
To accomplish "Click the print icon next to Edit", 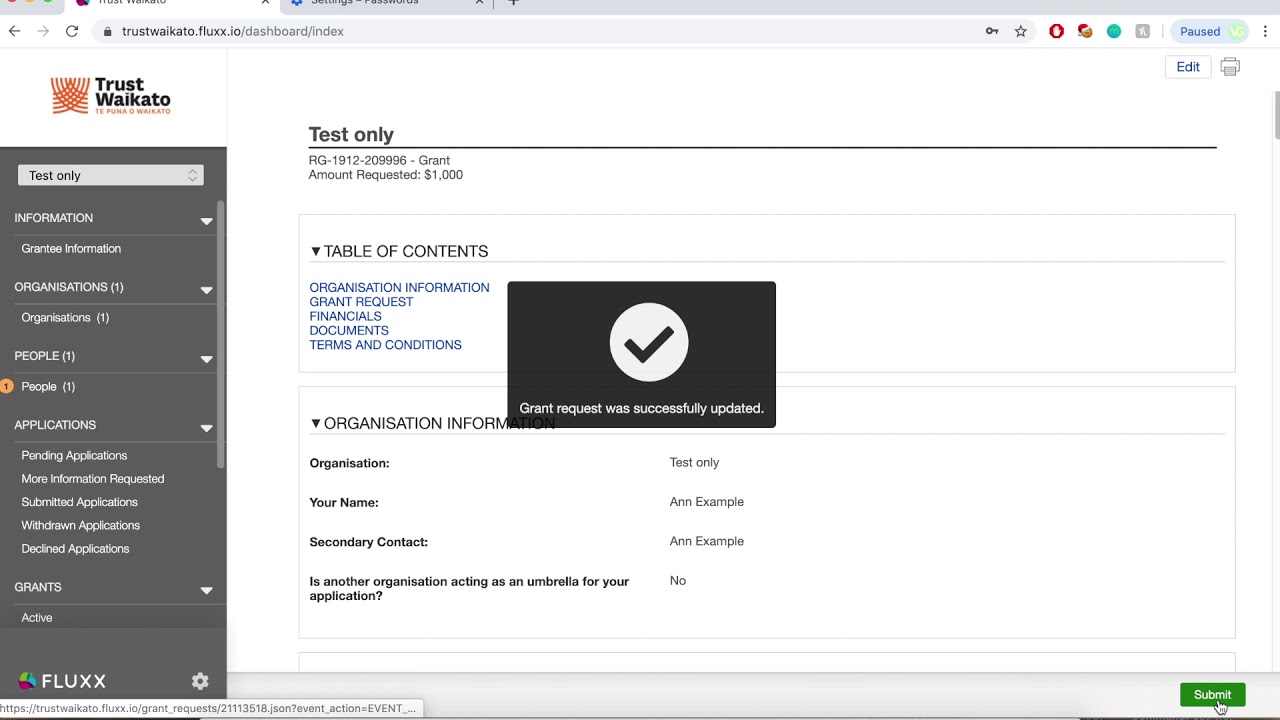I will [x=1230, y=67].
